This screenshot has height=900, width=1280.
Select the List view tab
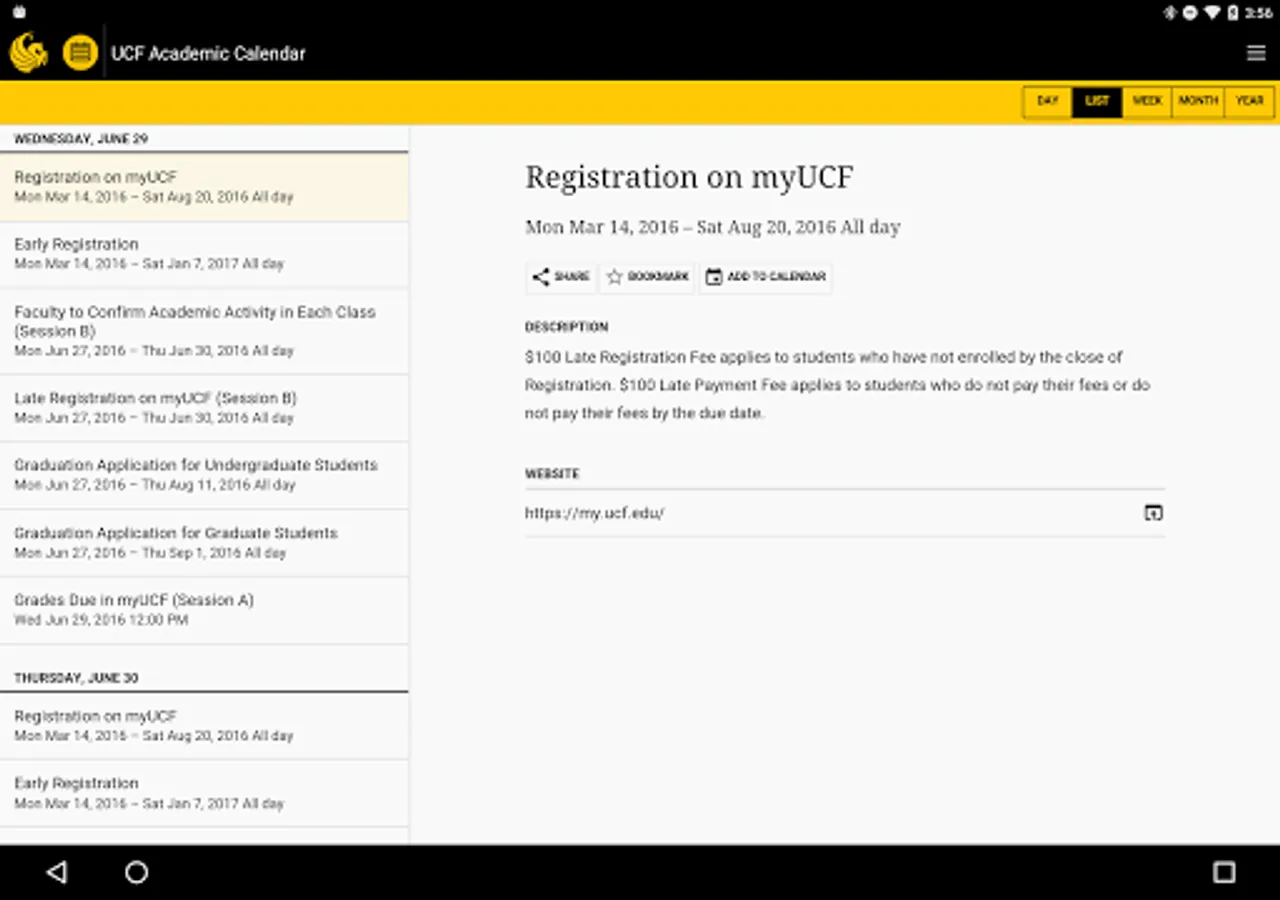pyautogui.click(x=1097, y=101)
